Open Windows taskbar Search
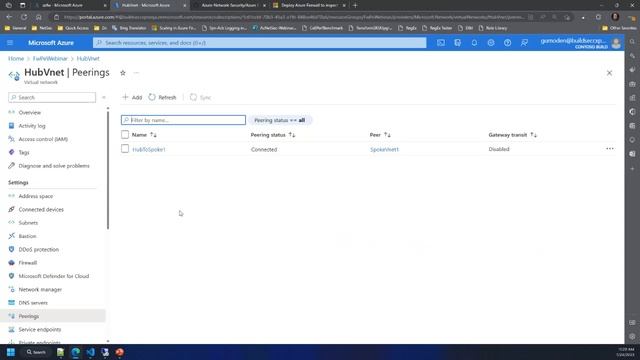Image resolution: width=640 pixels, height=360 pixels. coord(36,352)
